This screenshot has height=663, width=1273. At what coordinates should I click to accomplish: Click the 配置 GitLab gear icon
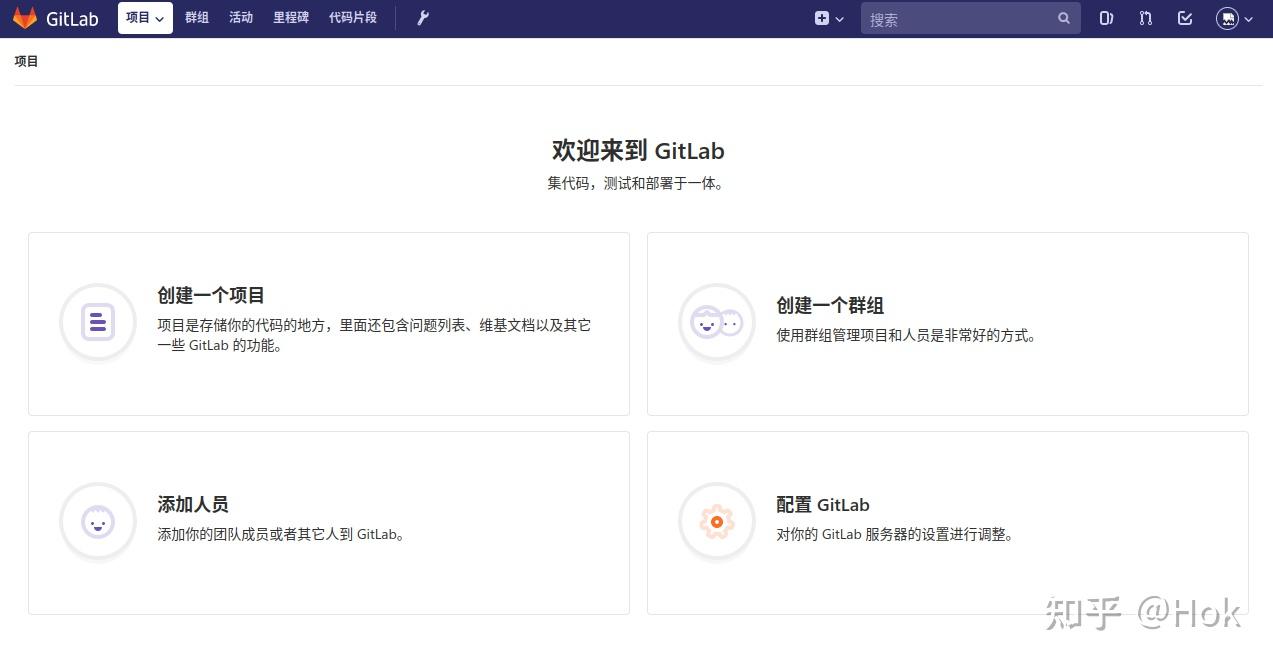(x=716, y=521)
